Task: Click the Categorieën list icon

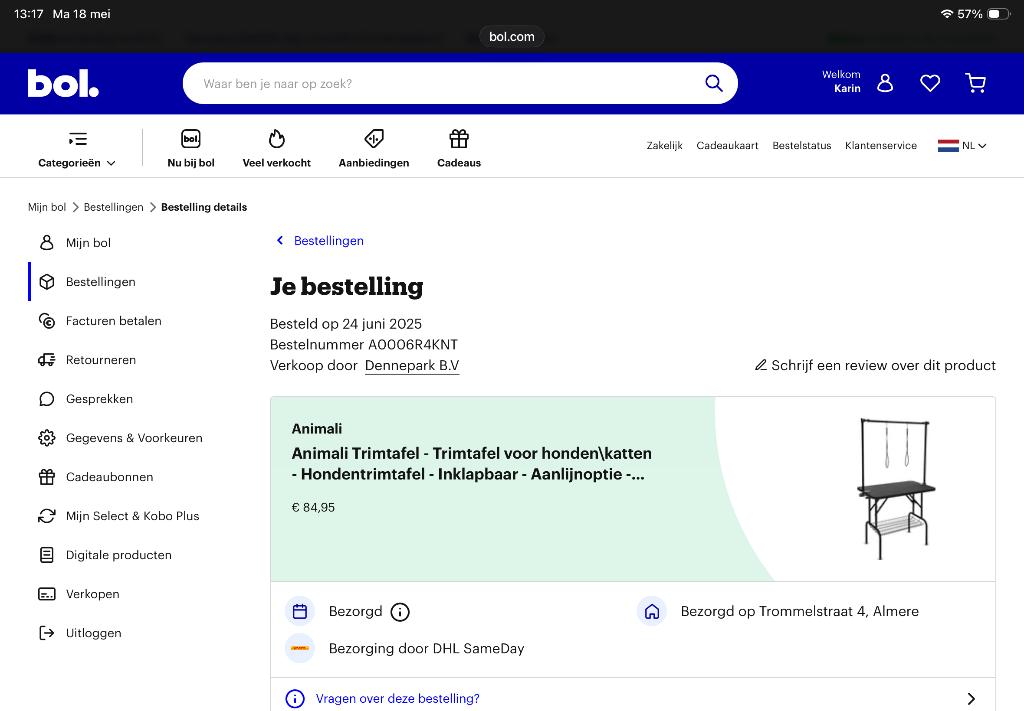Action: pos(78,139)
